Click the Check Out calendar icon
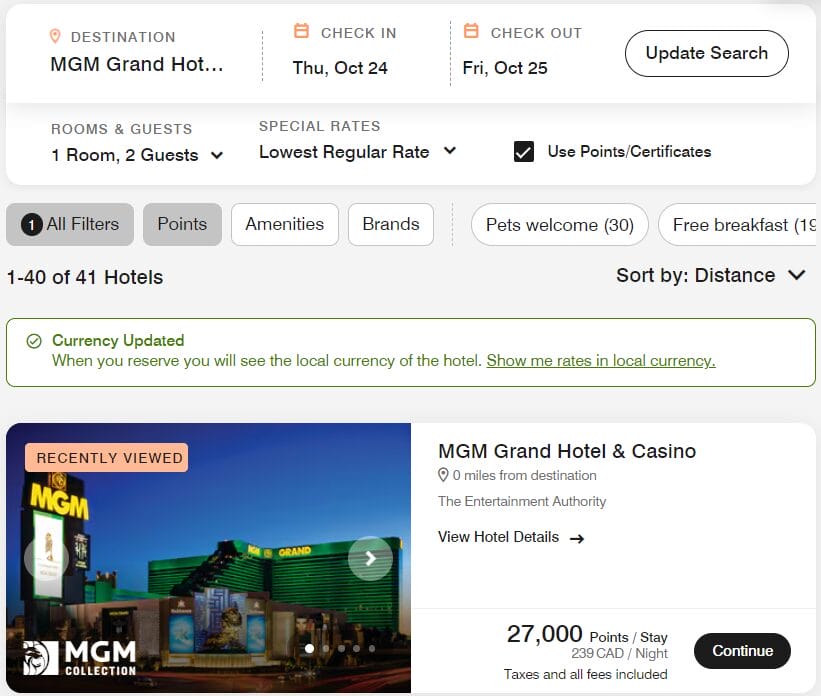The image size is (821, 696). 470,31
